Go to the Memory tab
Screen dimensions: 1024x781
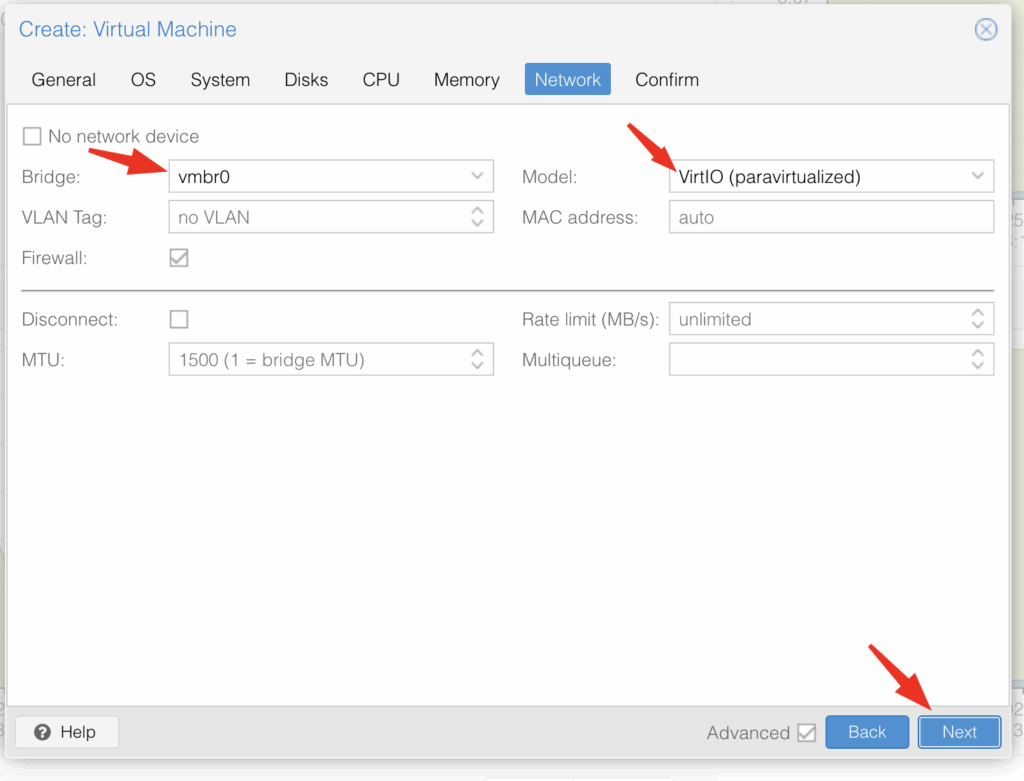click(466, 79)
